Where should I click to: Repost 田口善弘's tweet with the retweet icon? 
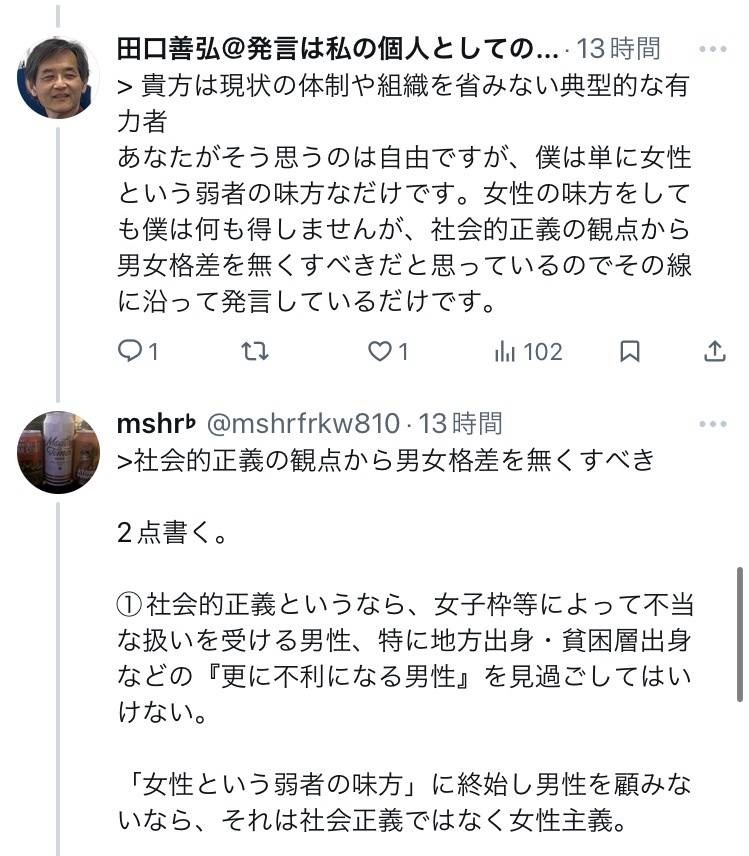click(256, 351)
